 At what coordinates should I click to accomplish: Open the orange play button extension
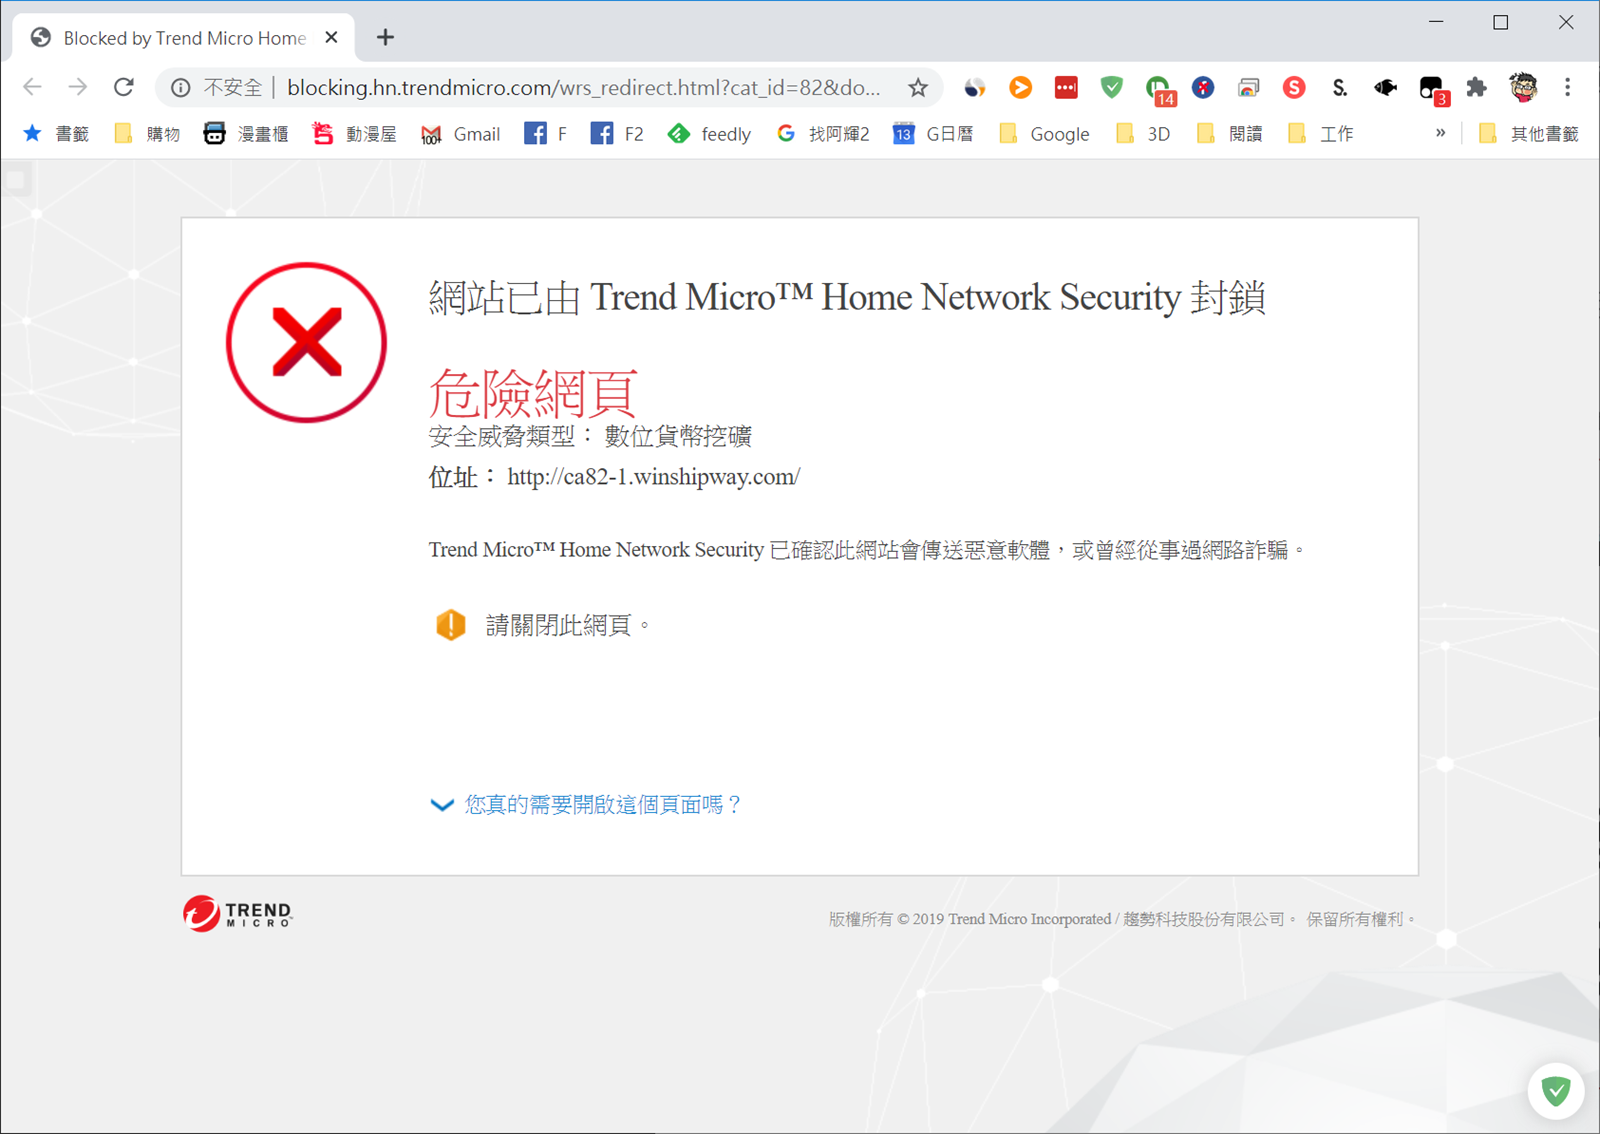1020,88
